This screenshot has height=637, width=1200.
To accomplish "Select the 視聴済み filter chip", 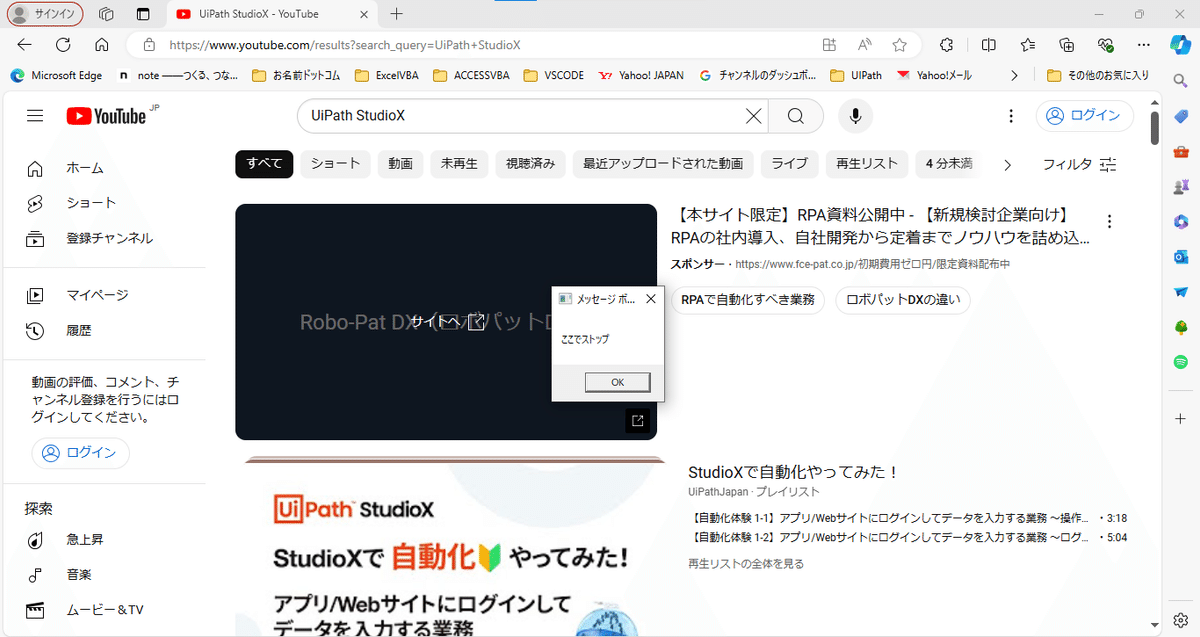I will (530, 164).
